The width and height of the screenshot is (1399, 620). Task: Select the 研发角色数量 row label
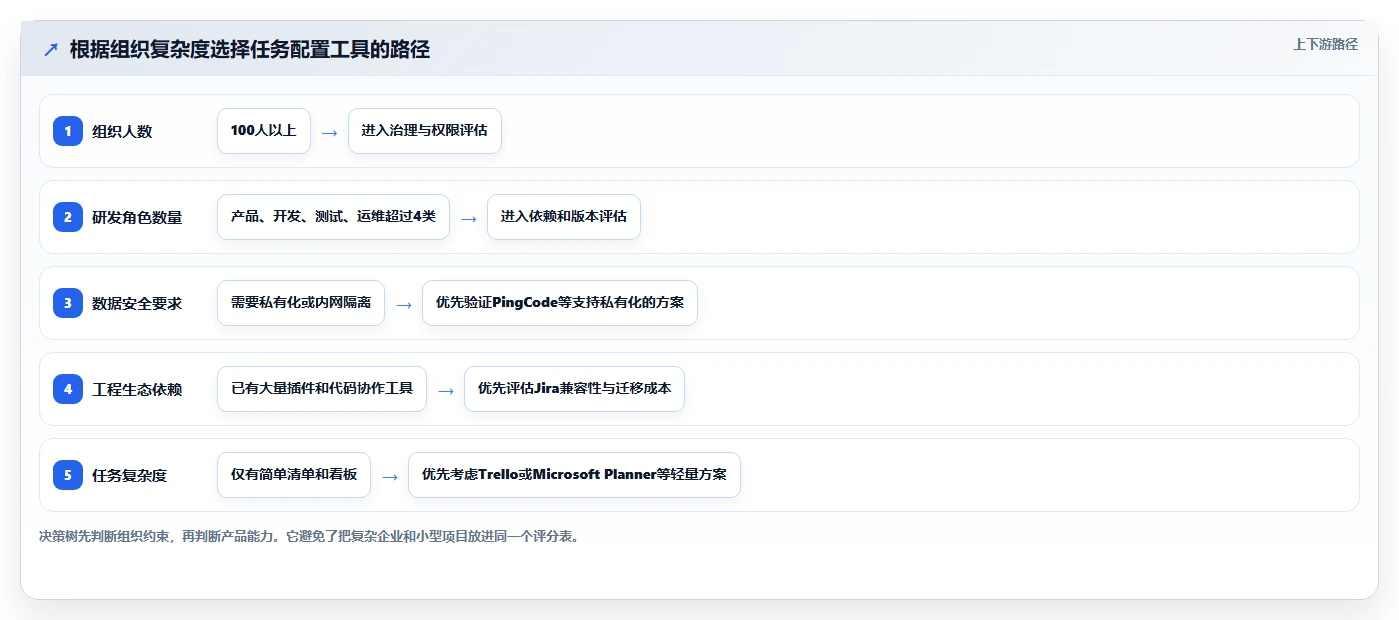click(x=137, y=217)
